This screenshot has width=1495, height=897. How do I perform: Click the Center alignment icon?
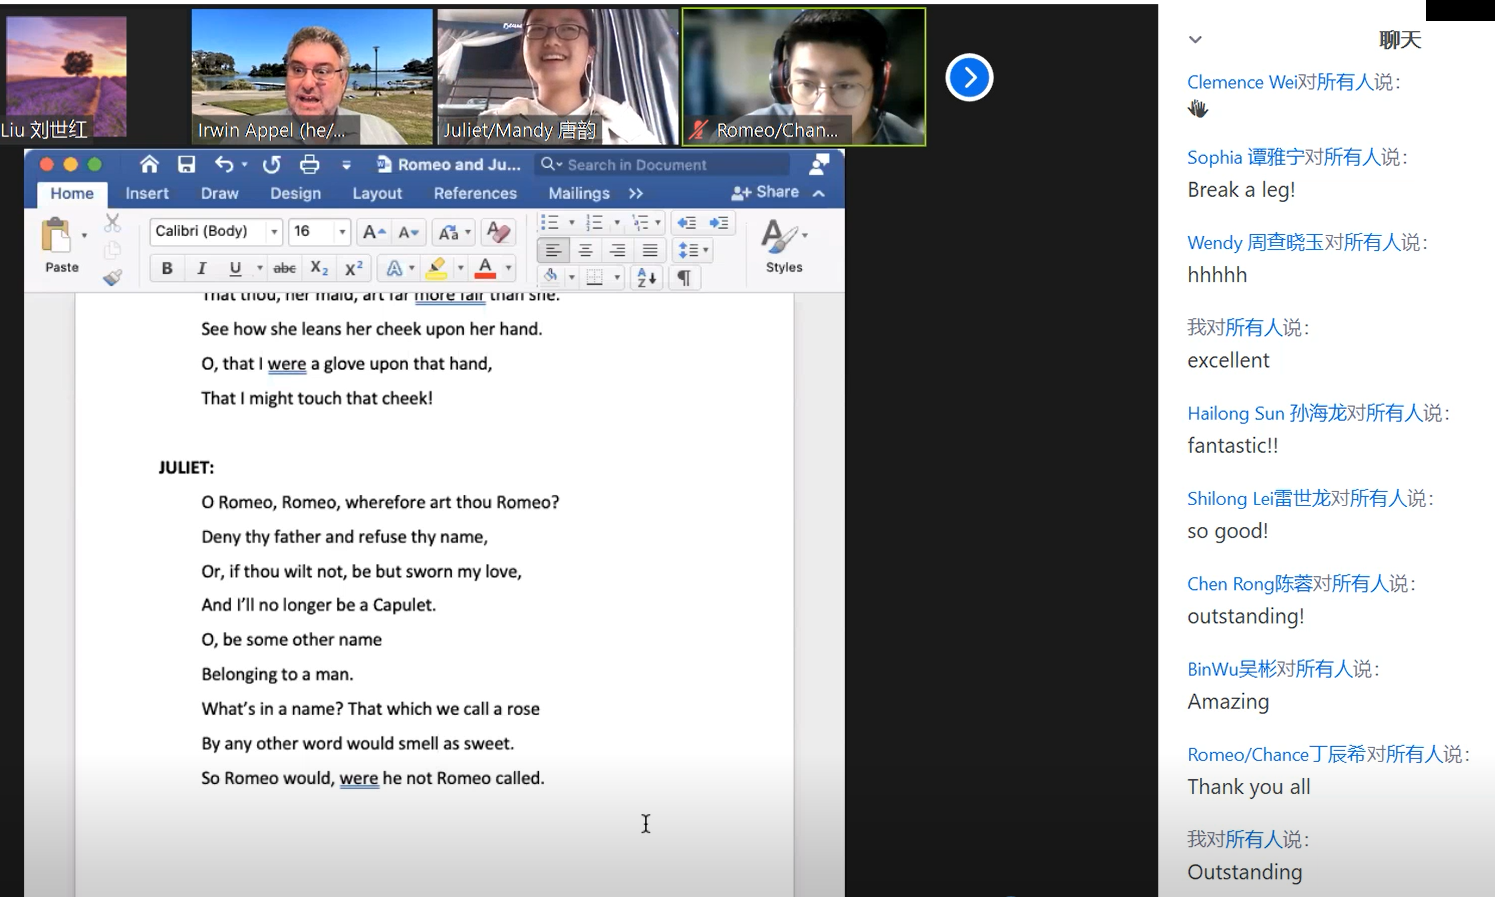click(586, 250)
